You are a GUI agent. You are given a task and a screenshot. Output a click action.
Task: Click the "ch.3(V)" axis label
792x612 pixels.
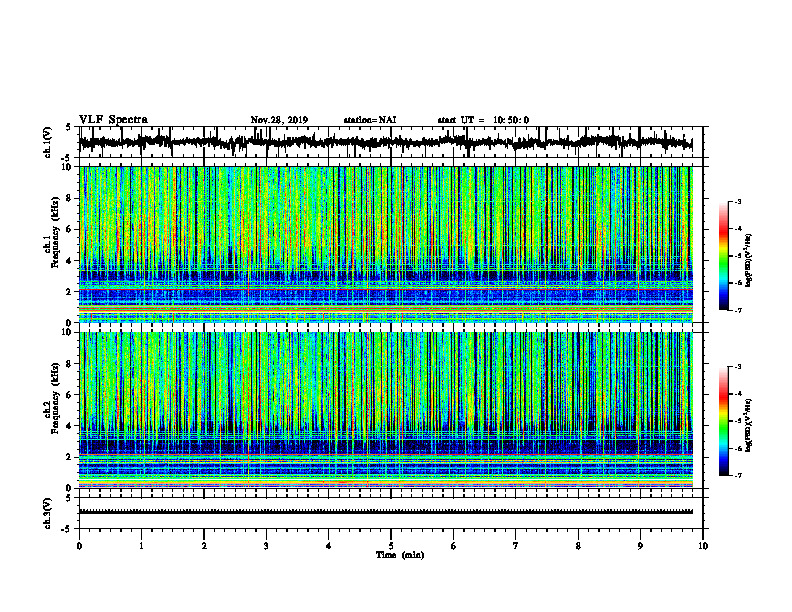coord(48,513)
